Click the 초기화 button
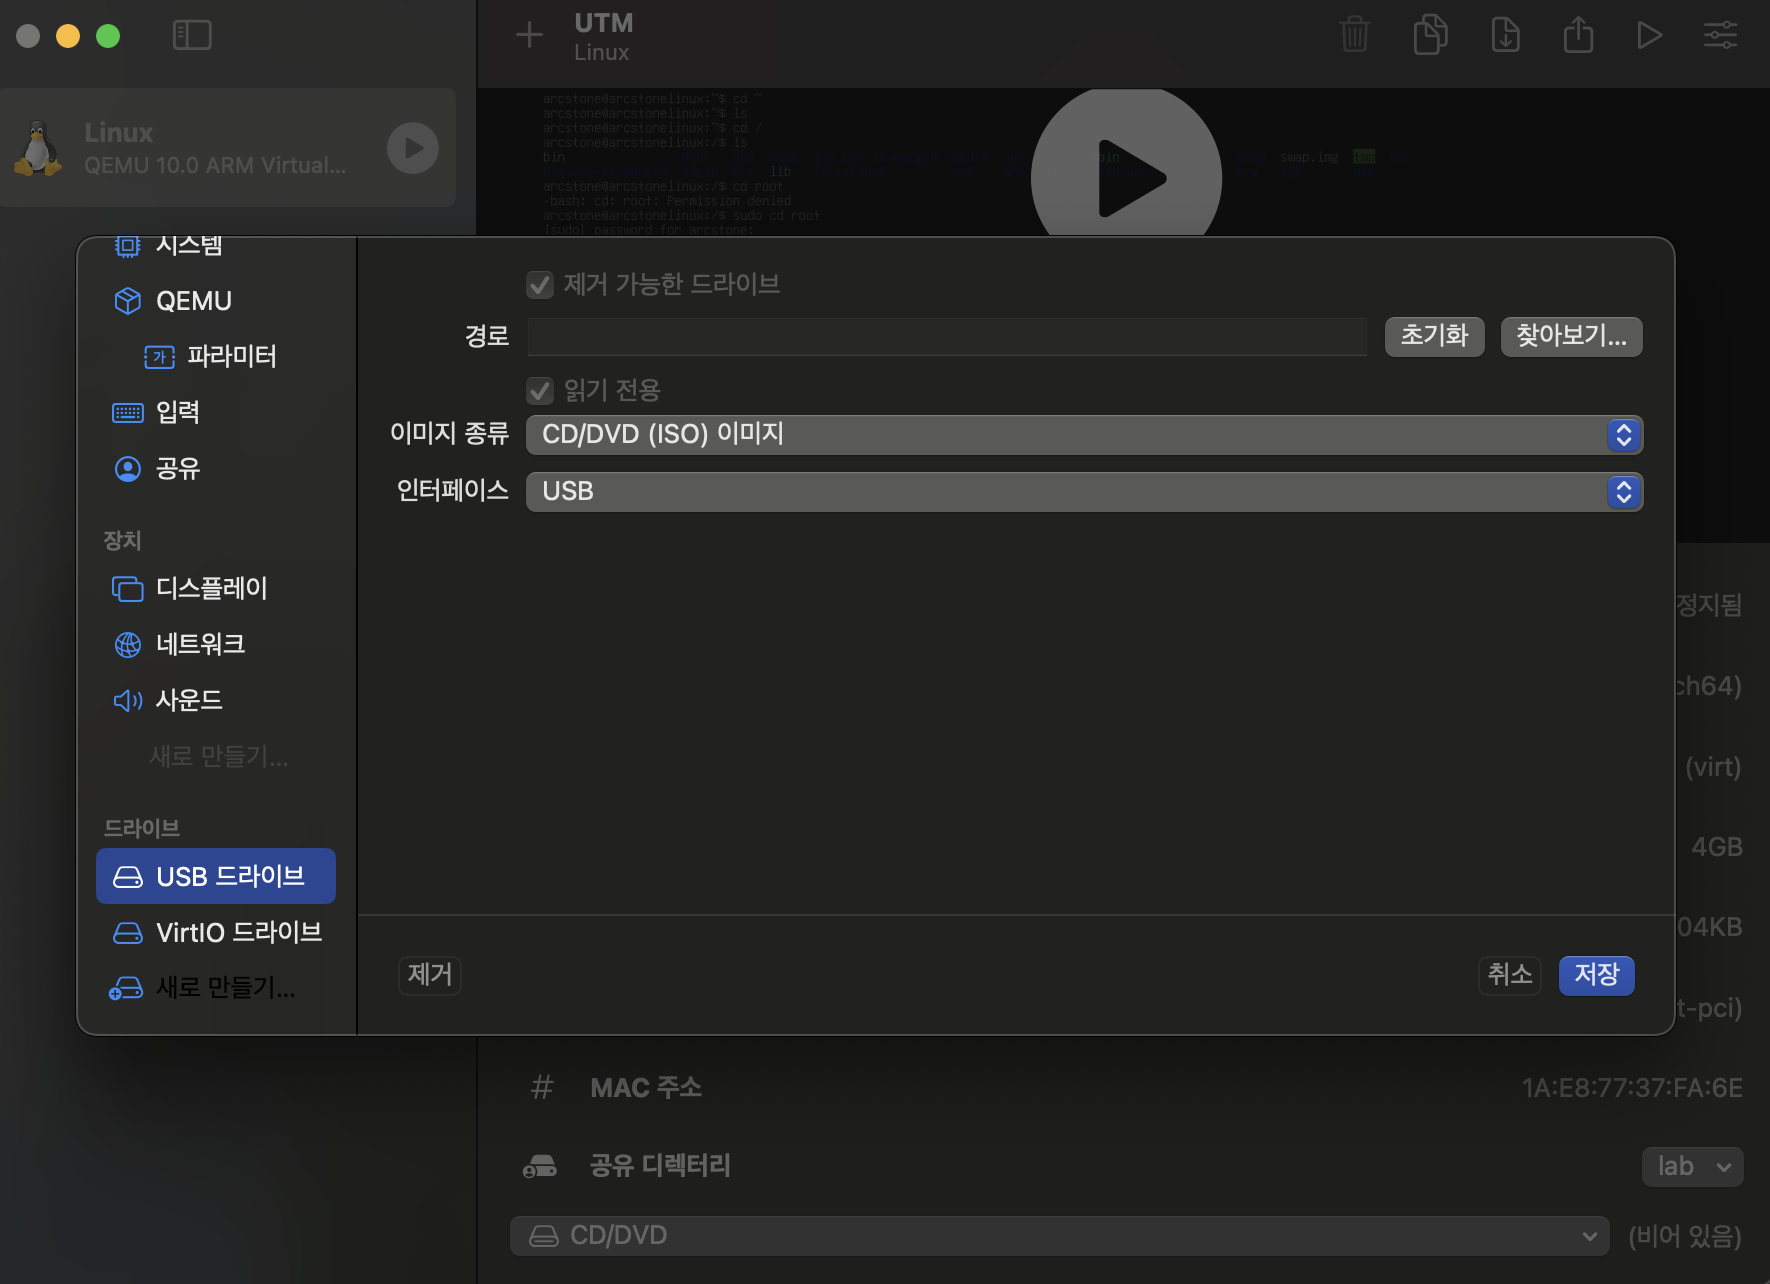 (x=1434, y=336)
